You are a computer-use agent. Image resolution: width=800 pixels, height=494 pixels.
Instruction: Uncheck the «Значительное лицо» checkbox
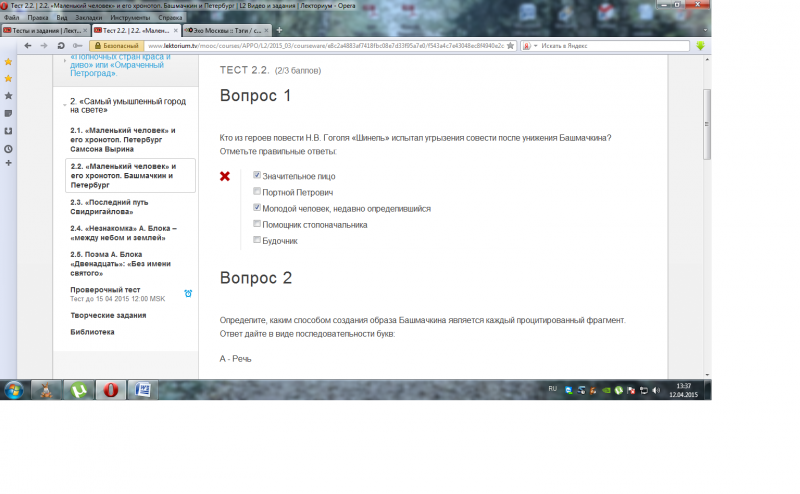point(257,175)
